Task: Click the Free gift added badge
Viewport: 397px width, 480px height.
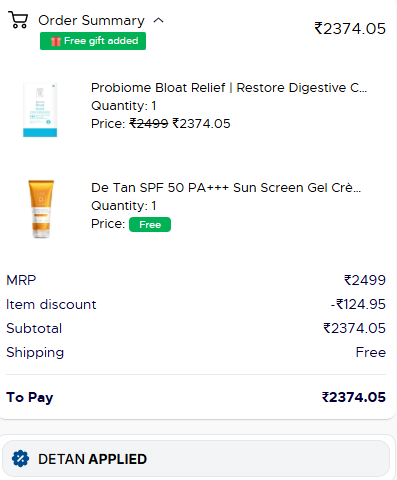Action: 93,41
